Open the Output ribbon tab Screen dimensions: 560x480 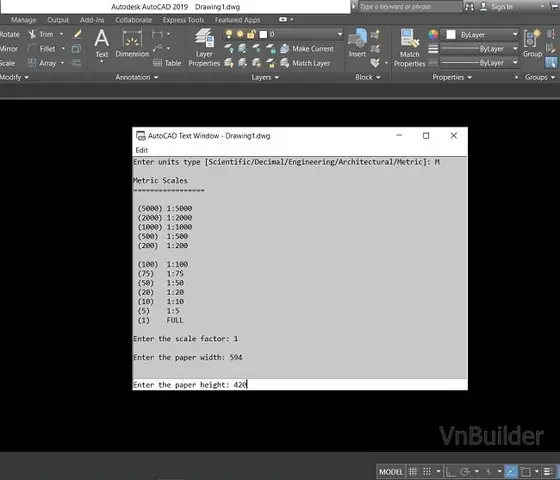coord(58,20)
